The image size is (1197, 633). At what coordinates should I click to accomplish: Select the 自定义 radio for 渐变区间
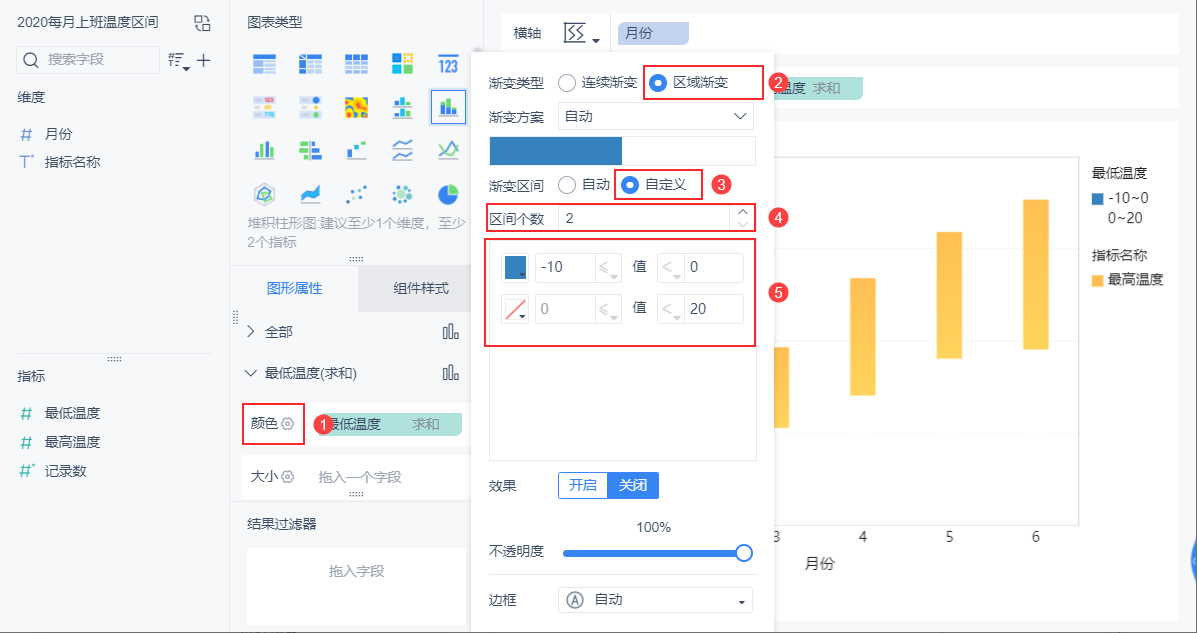(x=630, y=184)
